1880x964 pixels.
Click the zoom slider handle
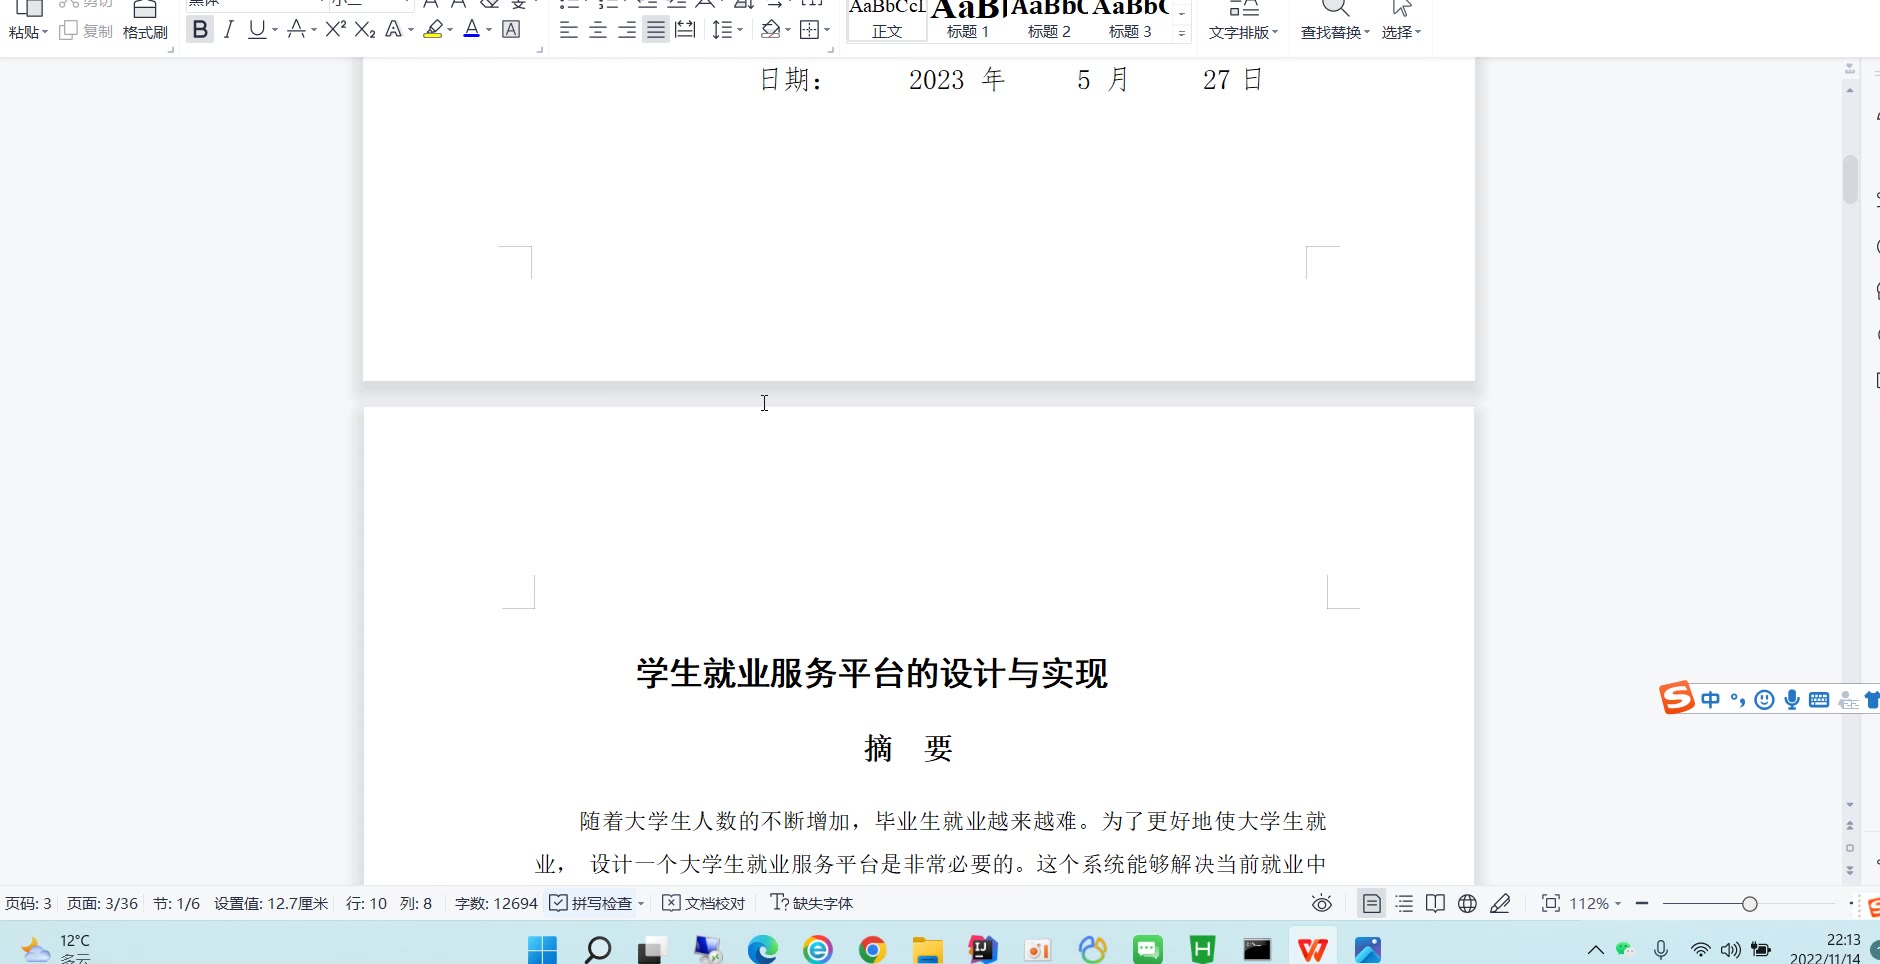[1749, 904]
